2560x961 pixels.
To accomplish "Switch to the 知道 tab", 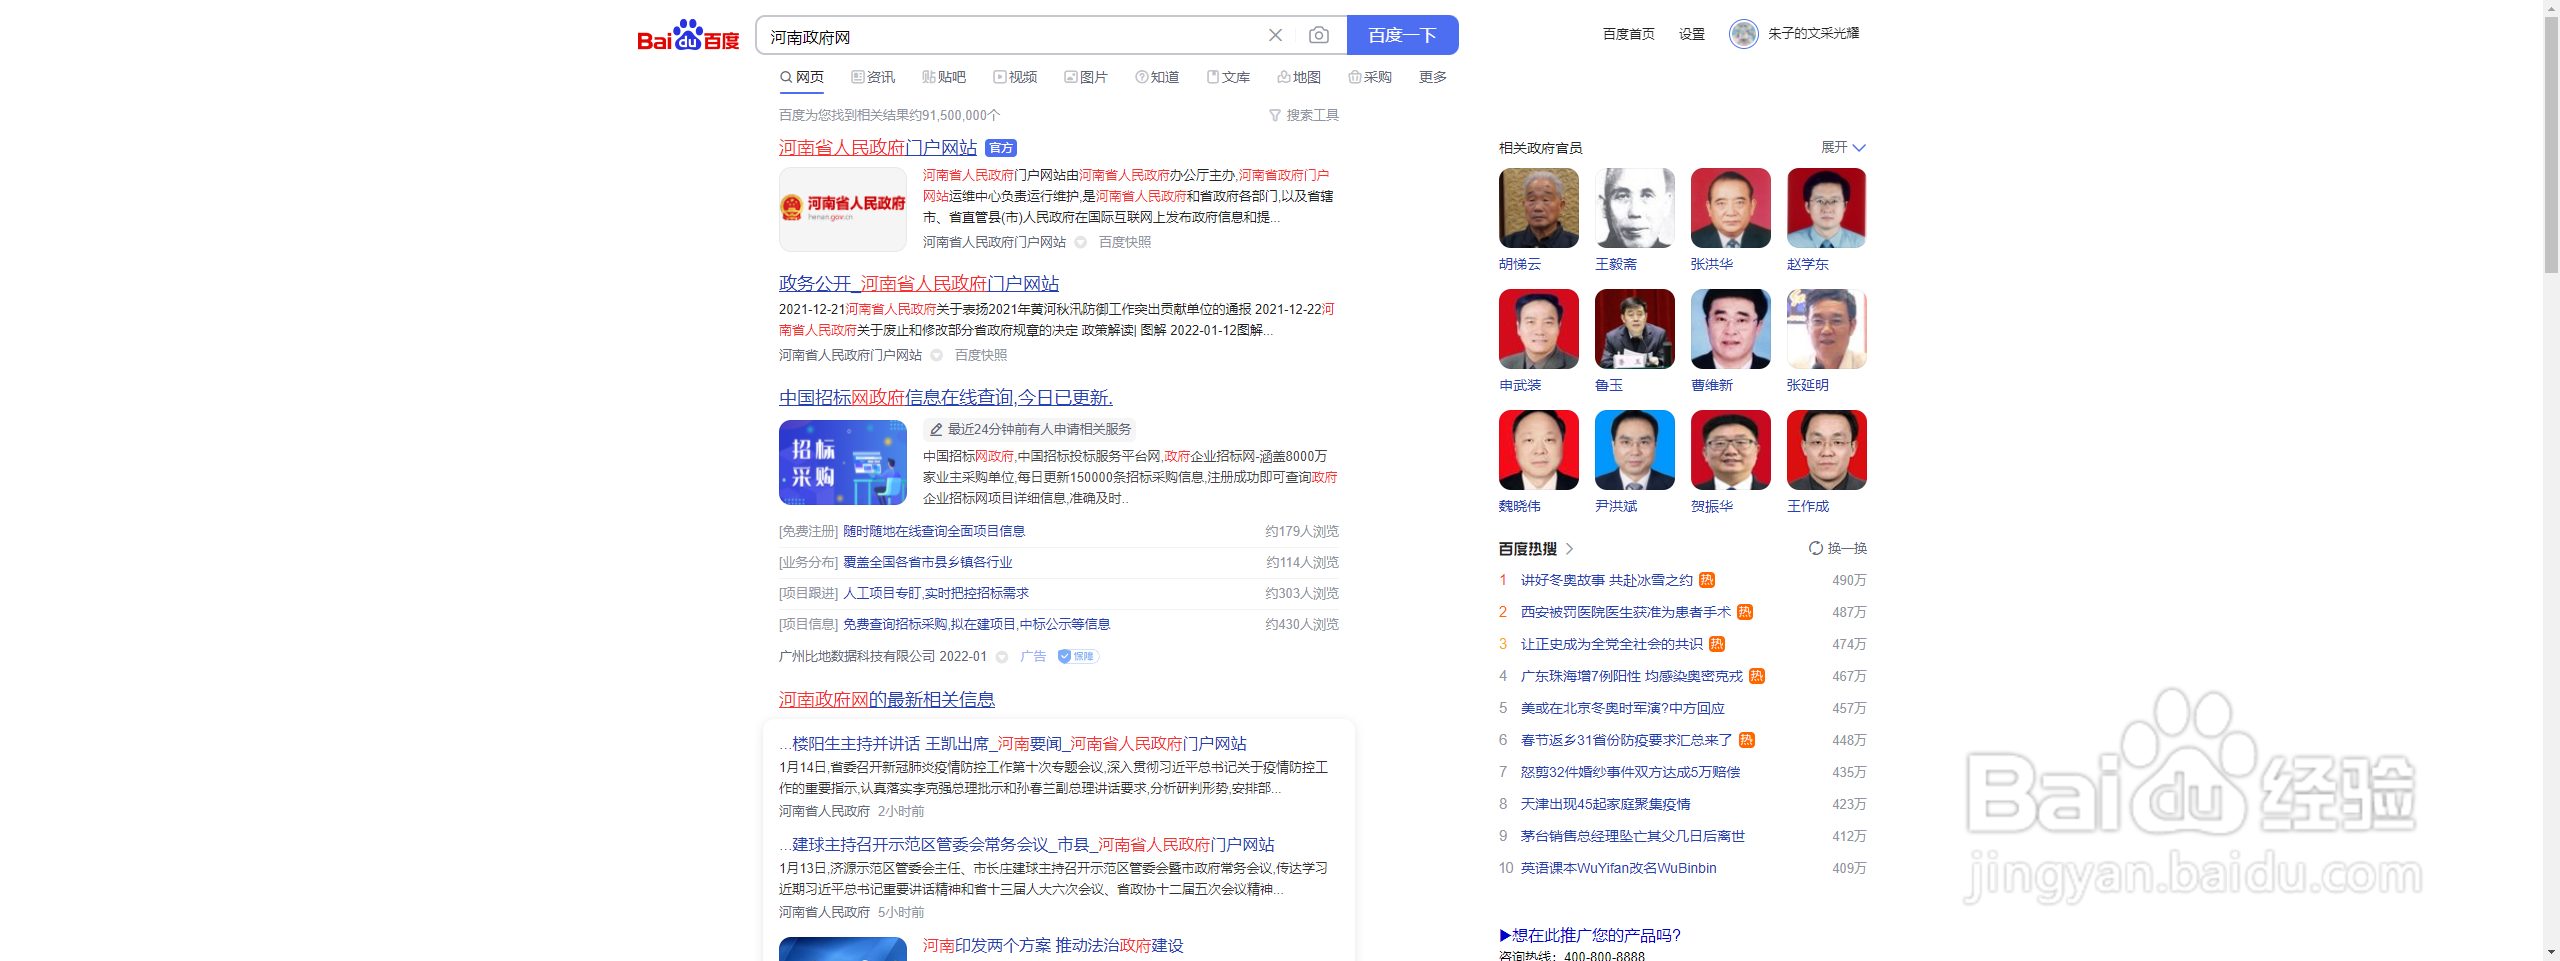I will pyautogui.click(x=1157, y=77).
